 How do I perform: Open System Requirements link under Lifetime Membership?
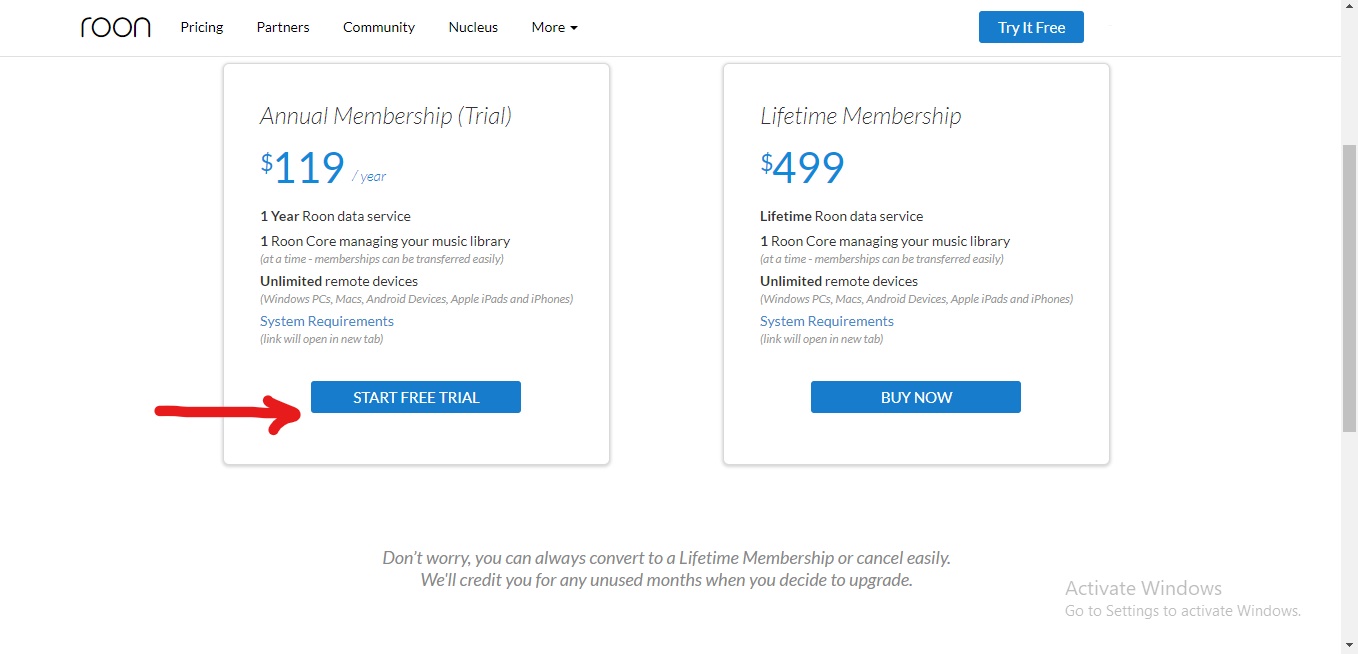827,321
